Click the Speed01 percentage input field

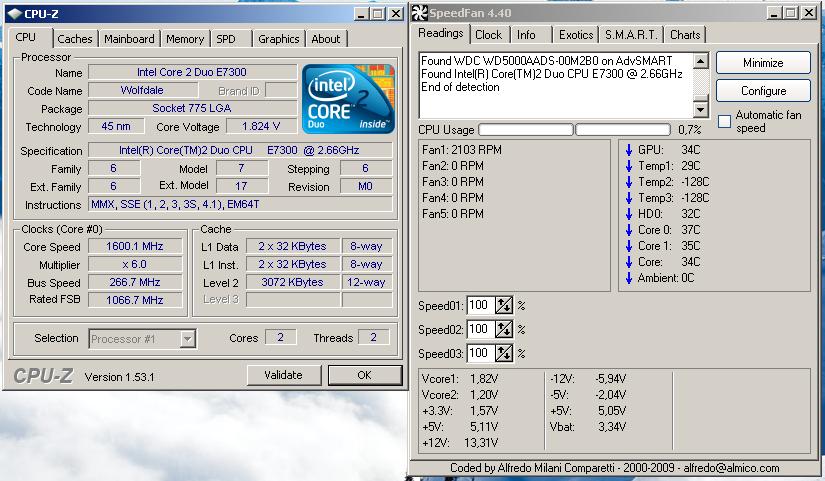480,305
